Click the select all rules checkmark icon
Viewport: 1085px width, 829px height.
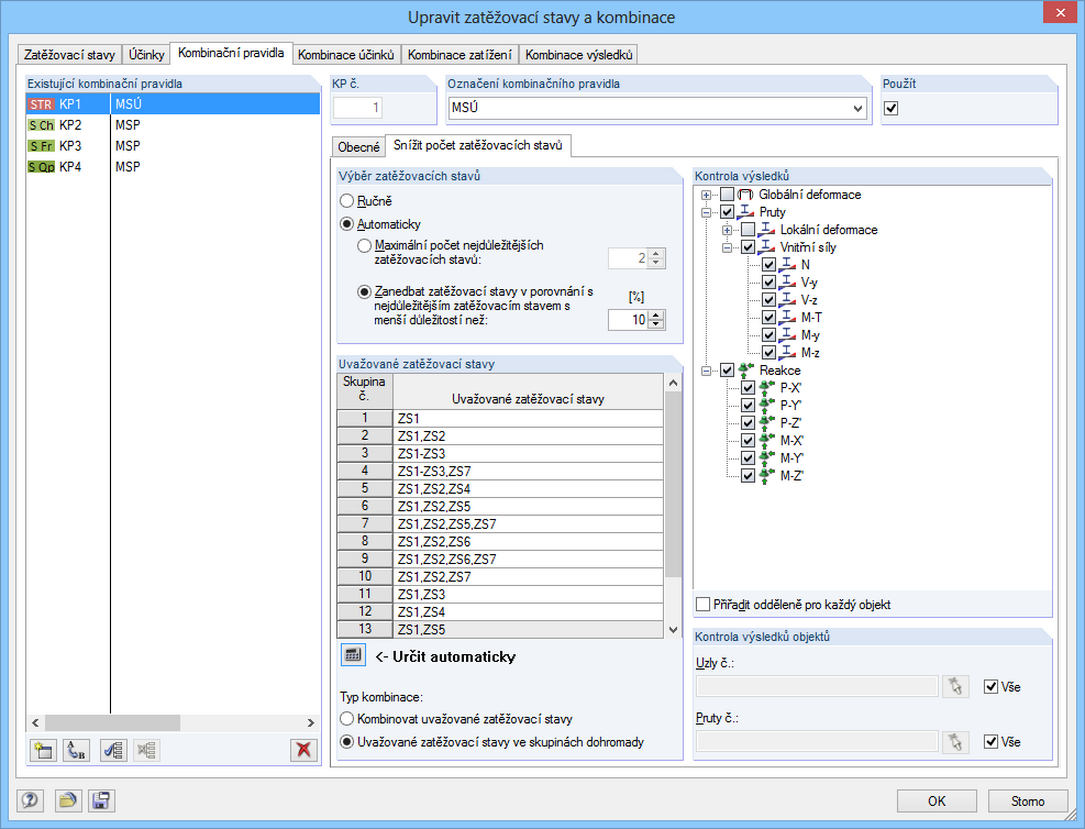coord(113,750)
